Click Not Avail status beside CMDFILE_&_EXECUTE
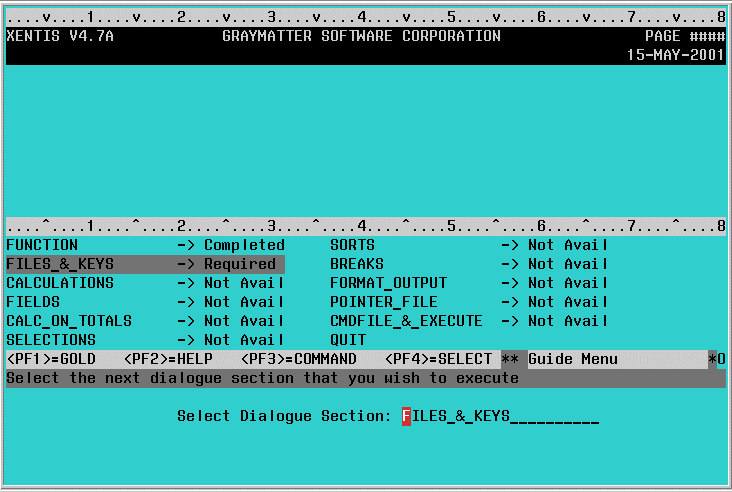The width and height of the screenshot is (732, 492). (x=568, y=321)
